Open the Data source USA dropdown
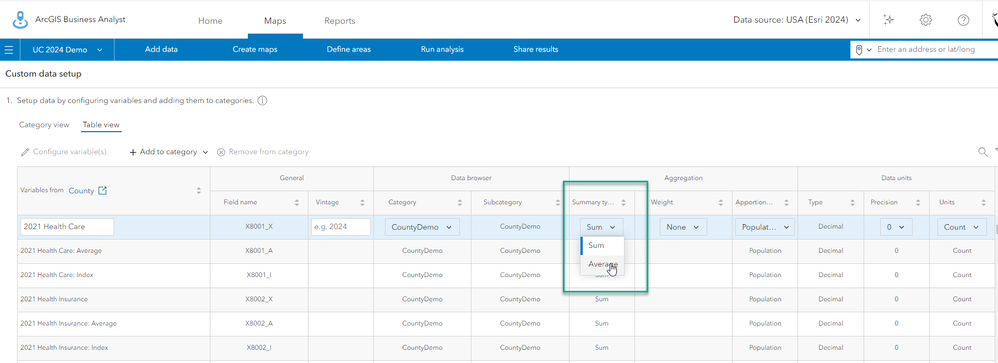Image resolution: width=998 pixels, height=363 pixels. coord(797,20)
